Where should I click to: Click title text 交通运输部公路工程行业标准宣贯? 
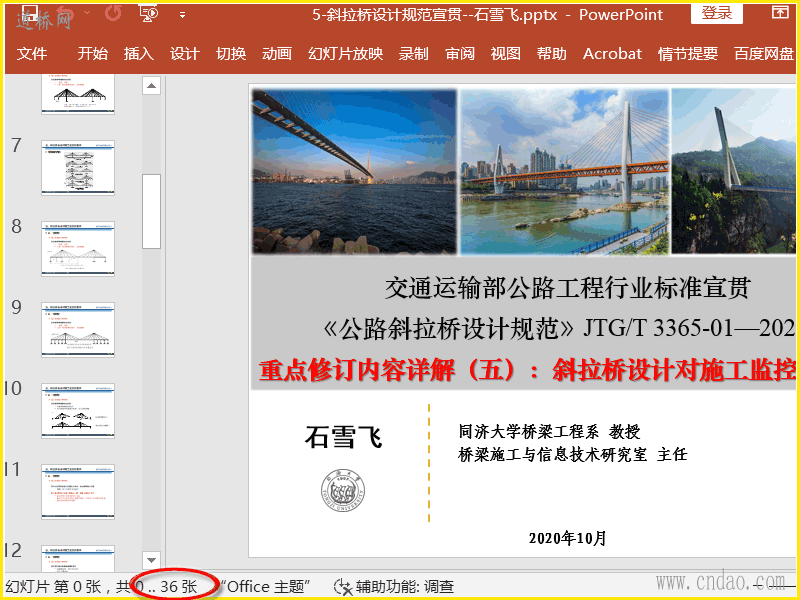(567, 288)
